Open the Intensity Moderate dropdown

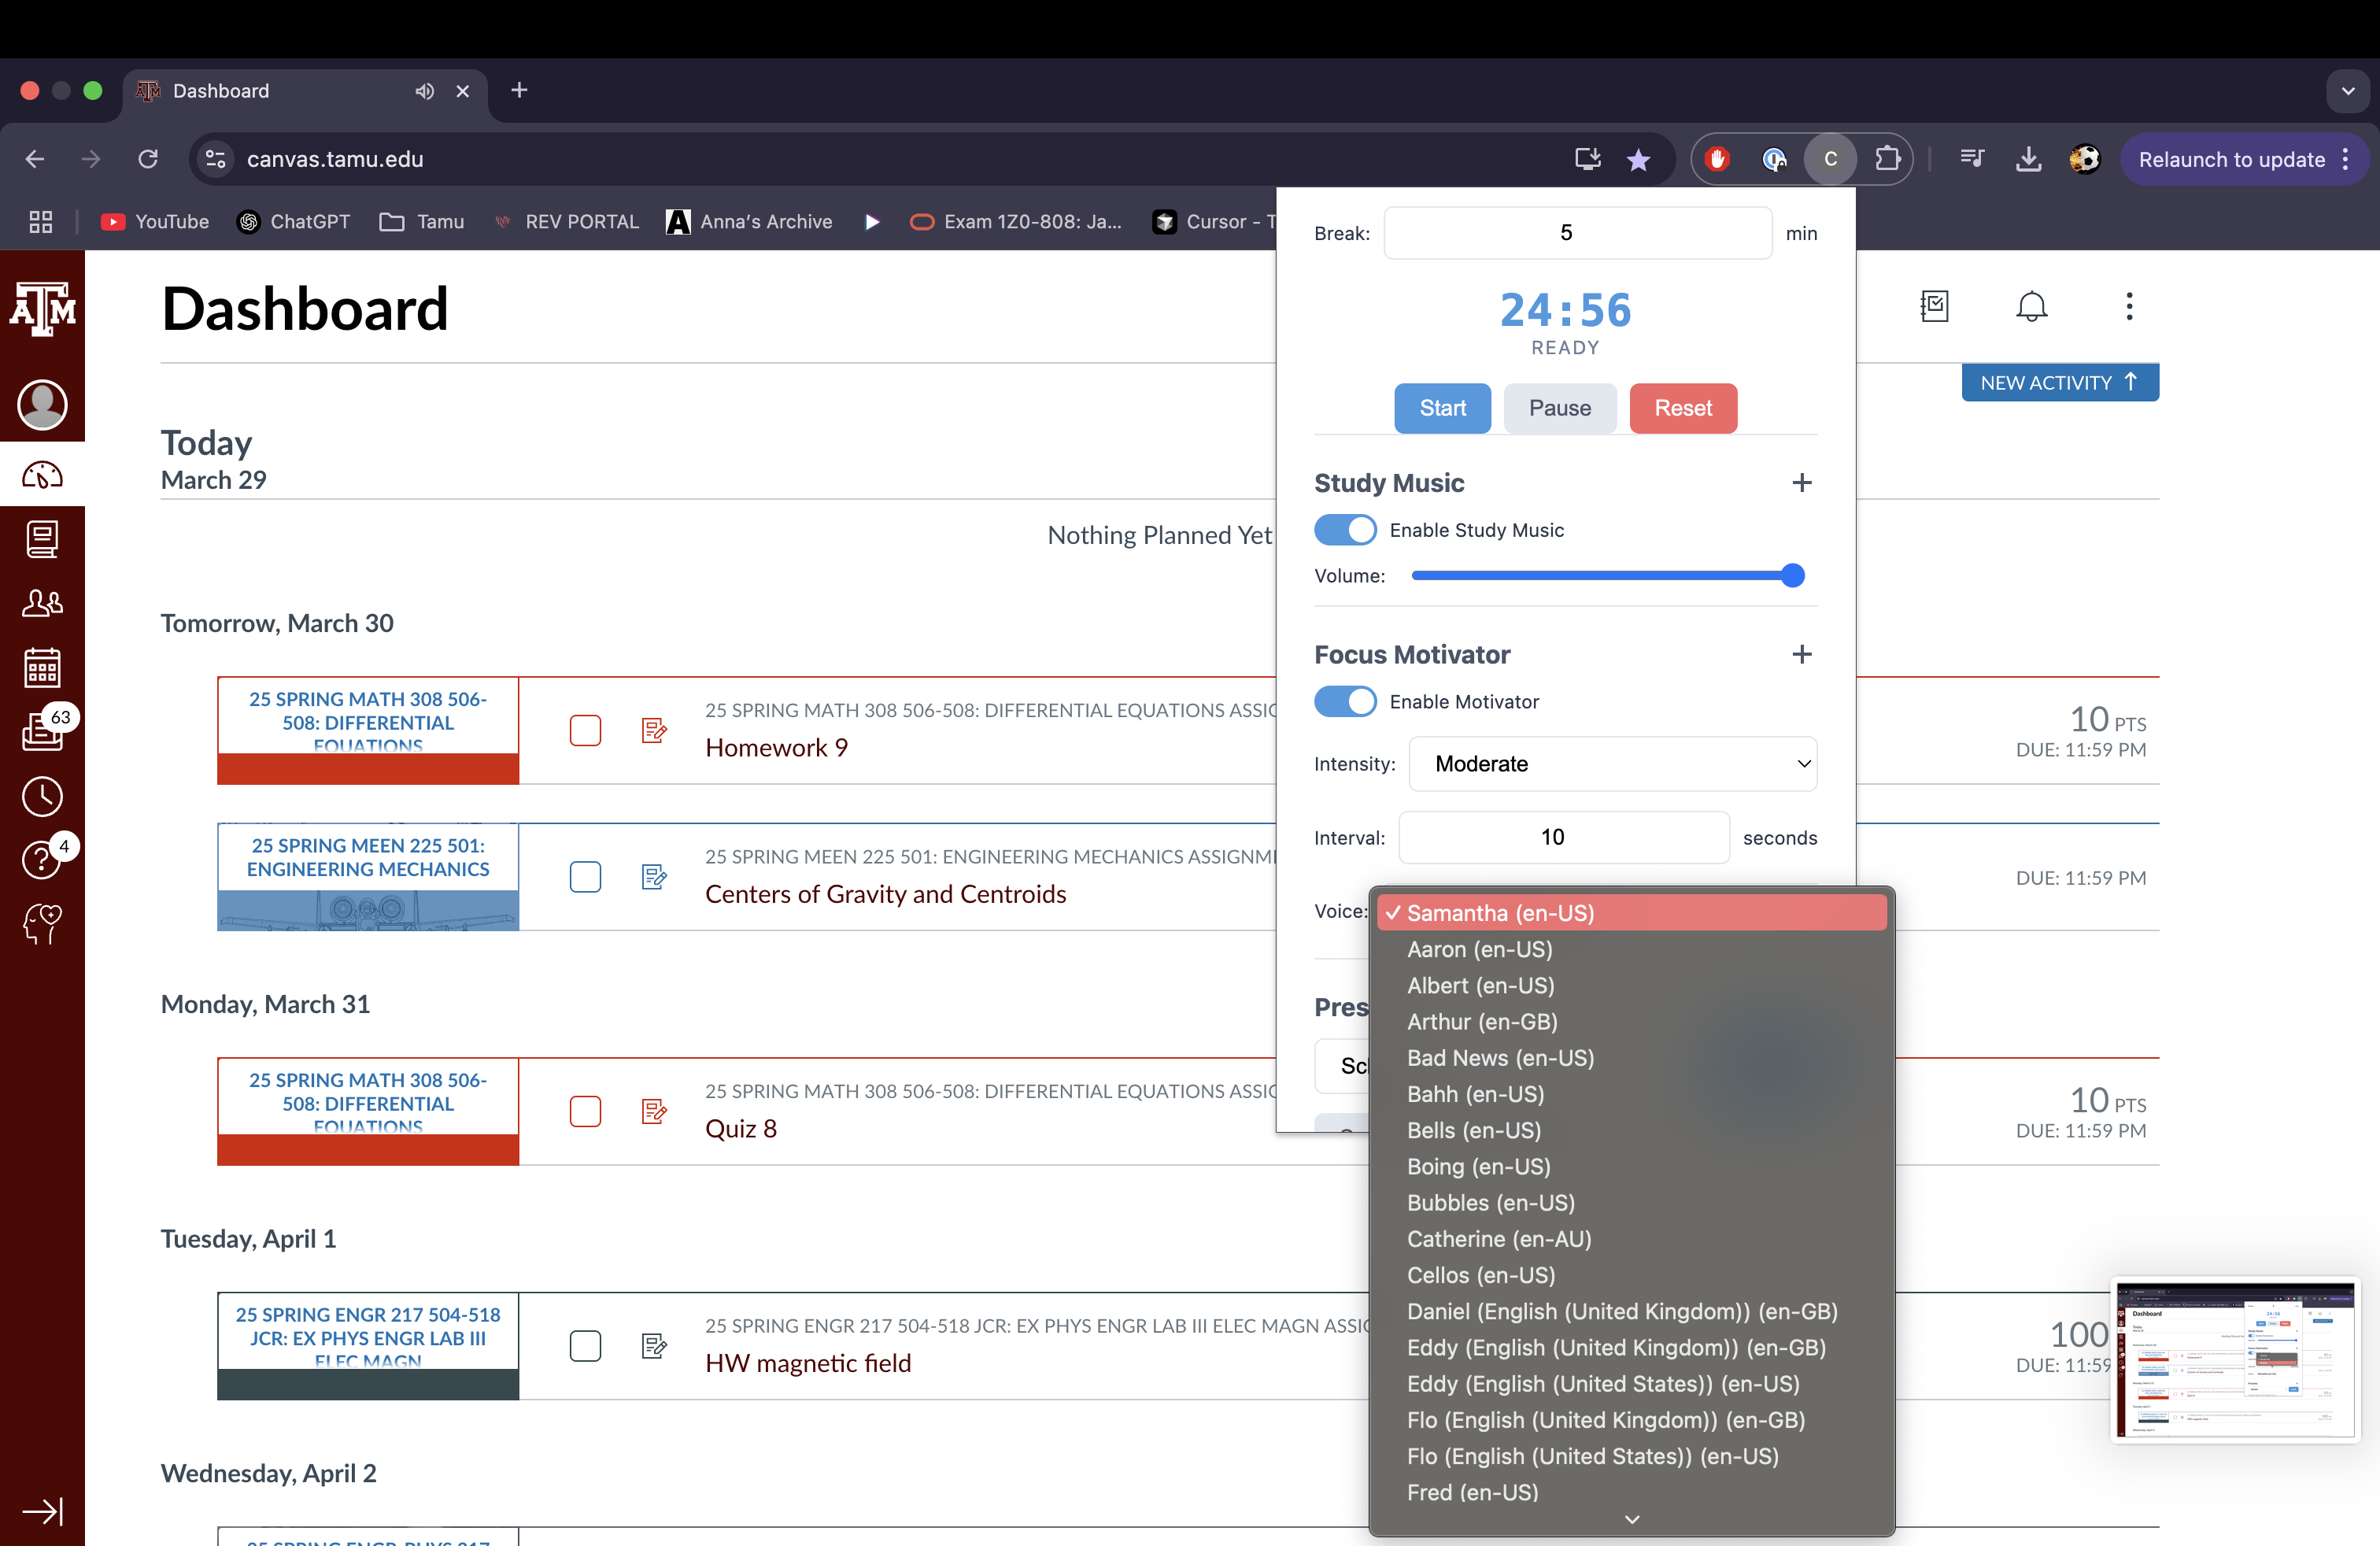(1612, 764)
